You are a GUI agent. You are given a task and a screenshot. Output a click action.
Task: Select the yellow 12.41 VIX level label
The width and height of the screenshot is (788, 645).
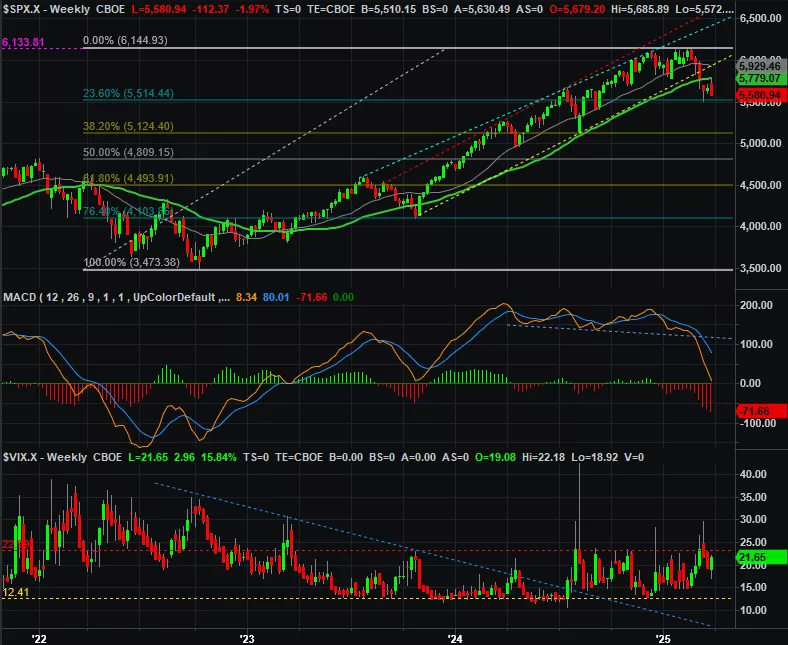point(14,593)
